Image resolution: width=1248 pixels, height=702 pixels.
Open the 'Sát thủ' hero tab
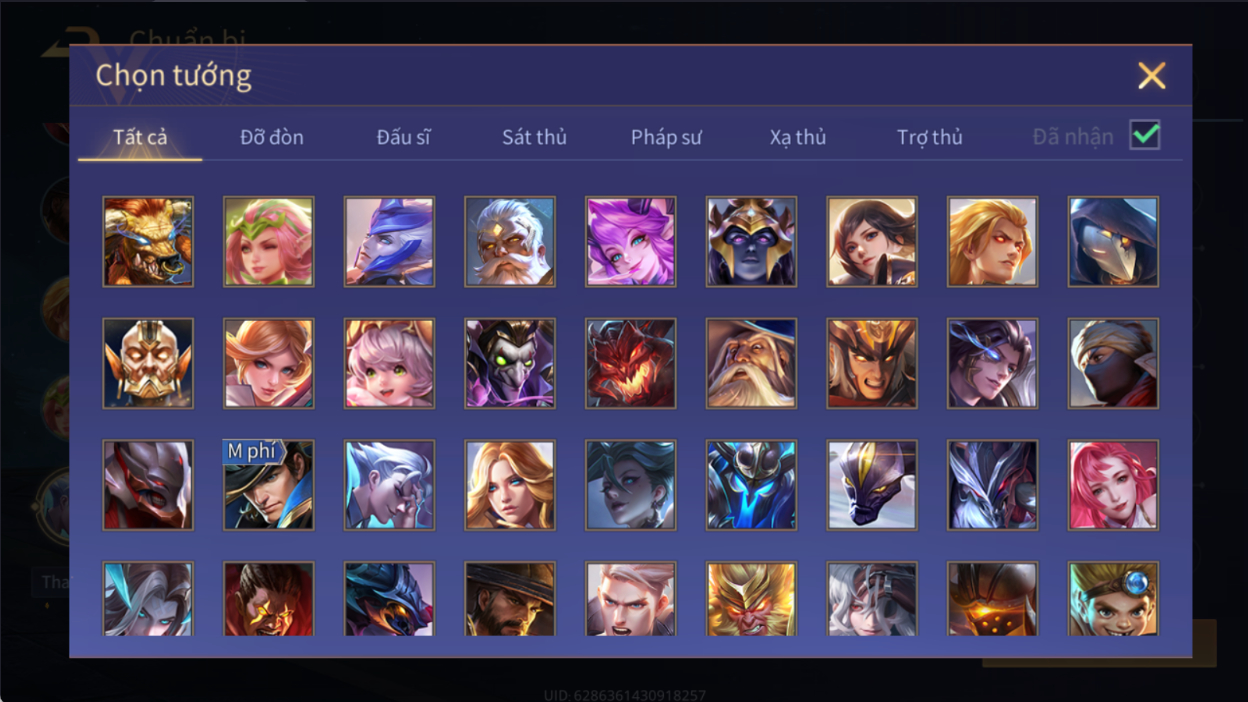[x=534, y=137]
